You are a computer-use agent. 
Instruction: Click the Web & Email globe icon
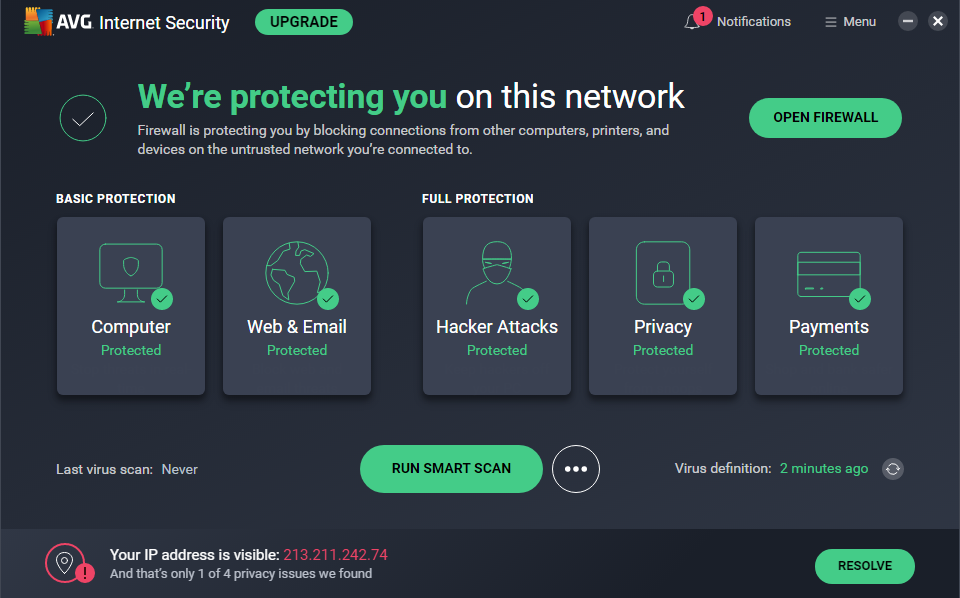(297, 272)
